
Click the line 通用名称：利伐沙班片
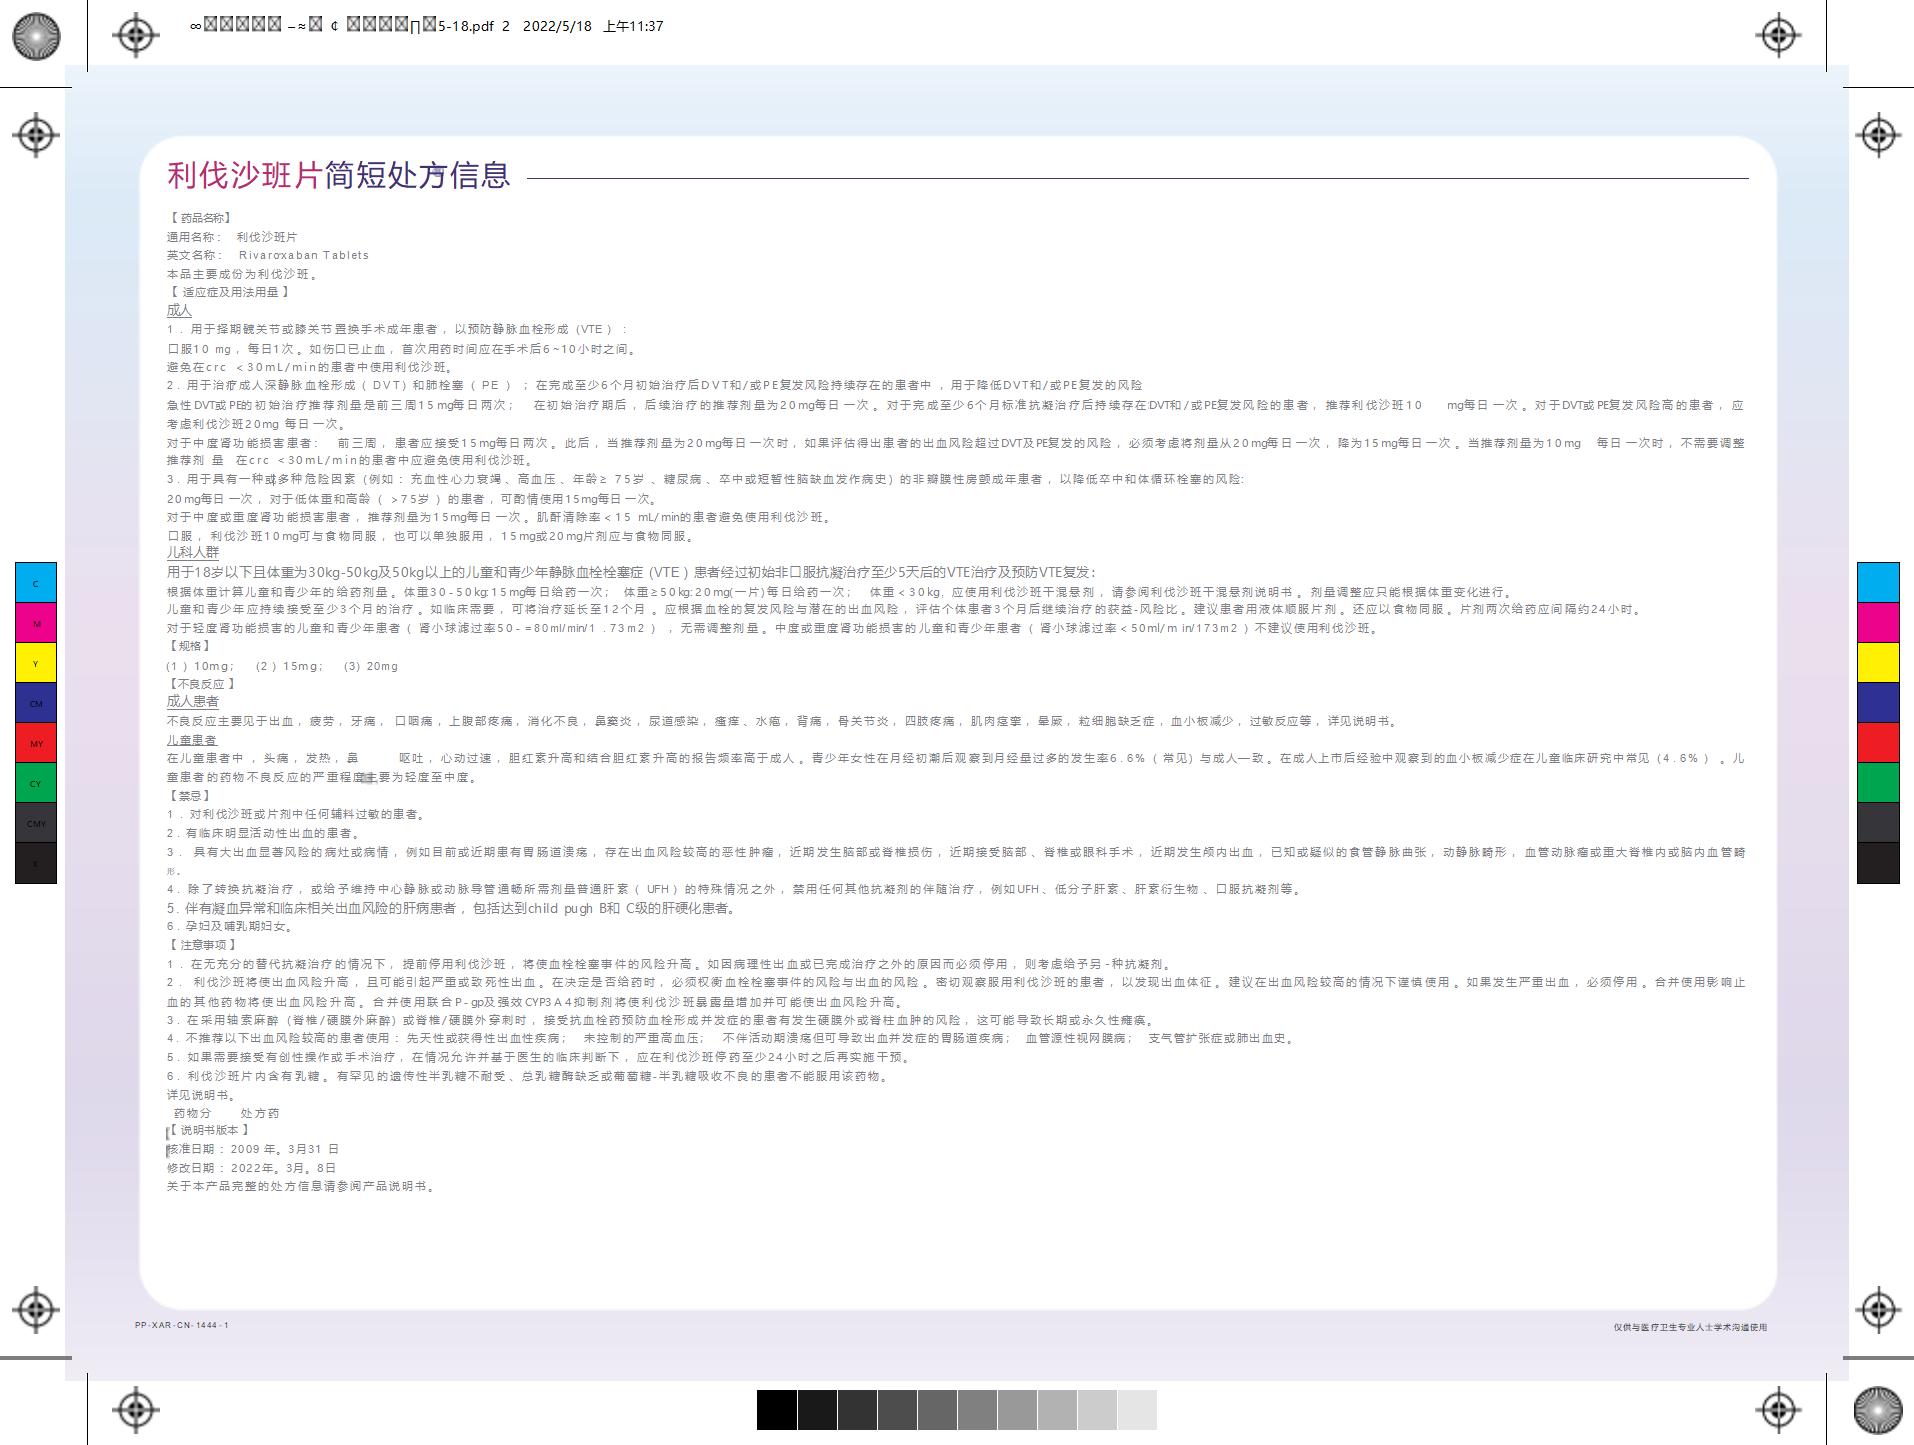(232, 237)
